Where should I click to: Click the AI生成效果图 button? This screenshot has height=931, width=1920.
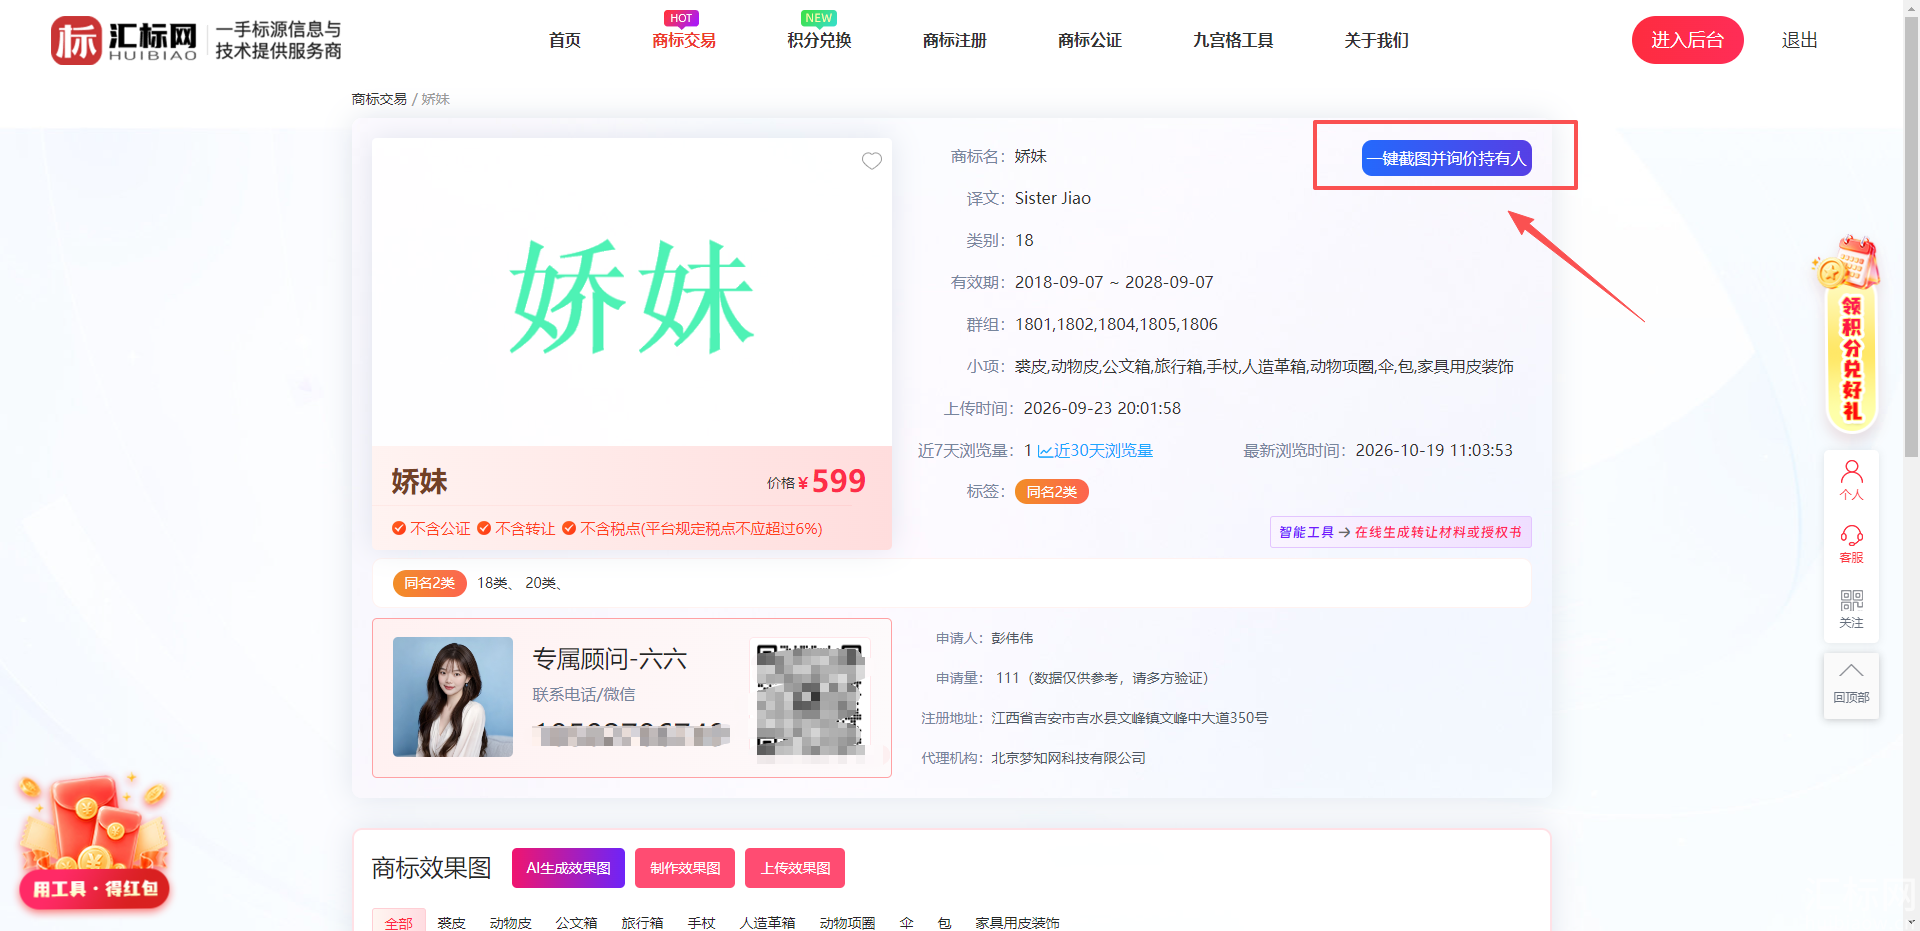coord(568,868)
